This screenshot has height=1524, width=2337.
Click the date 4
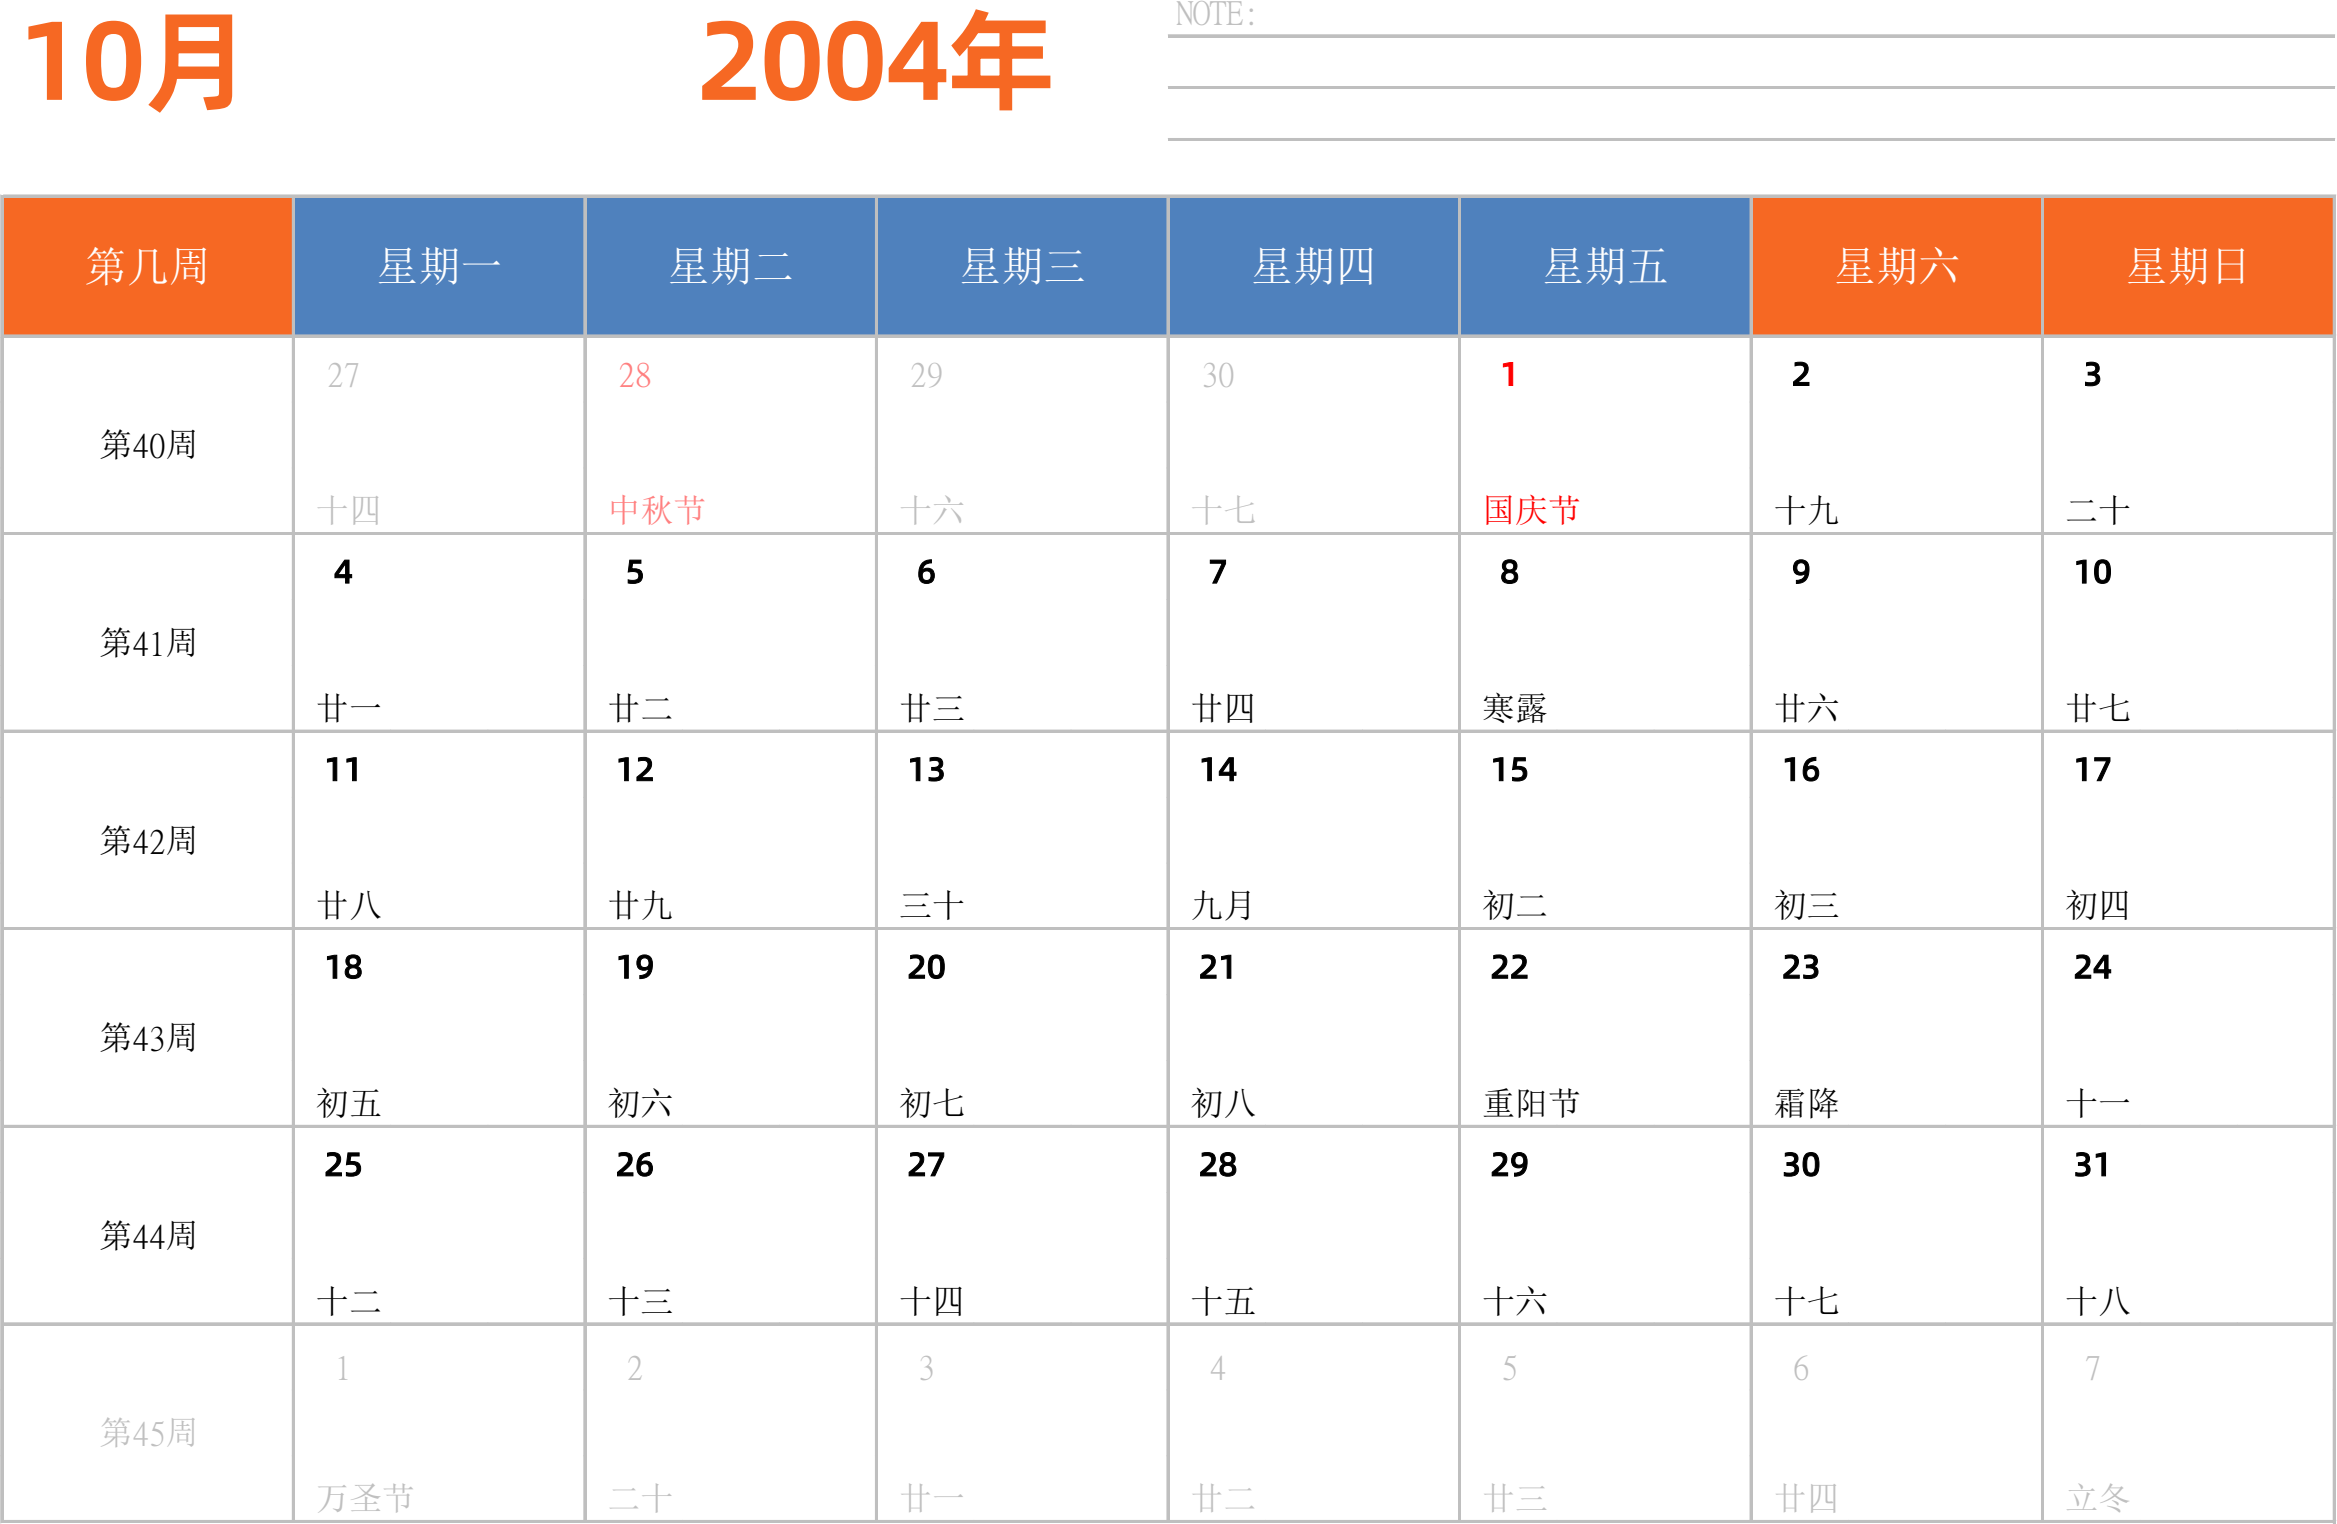(343, 572)
